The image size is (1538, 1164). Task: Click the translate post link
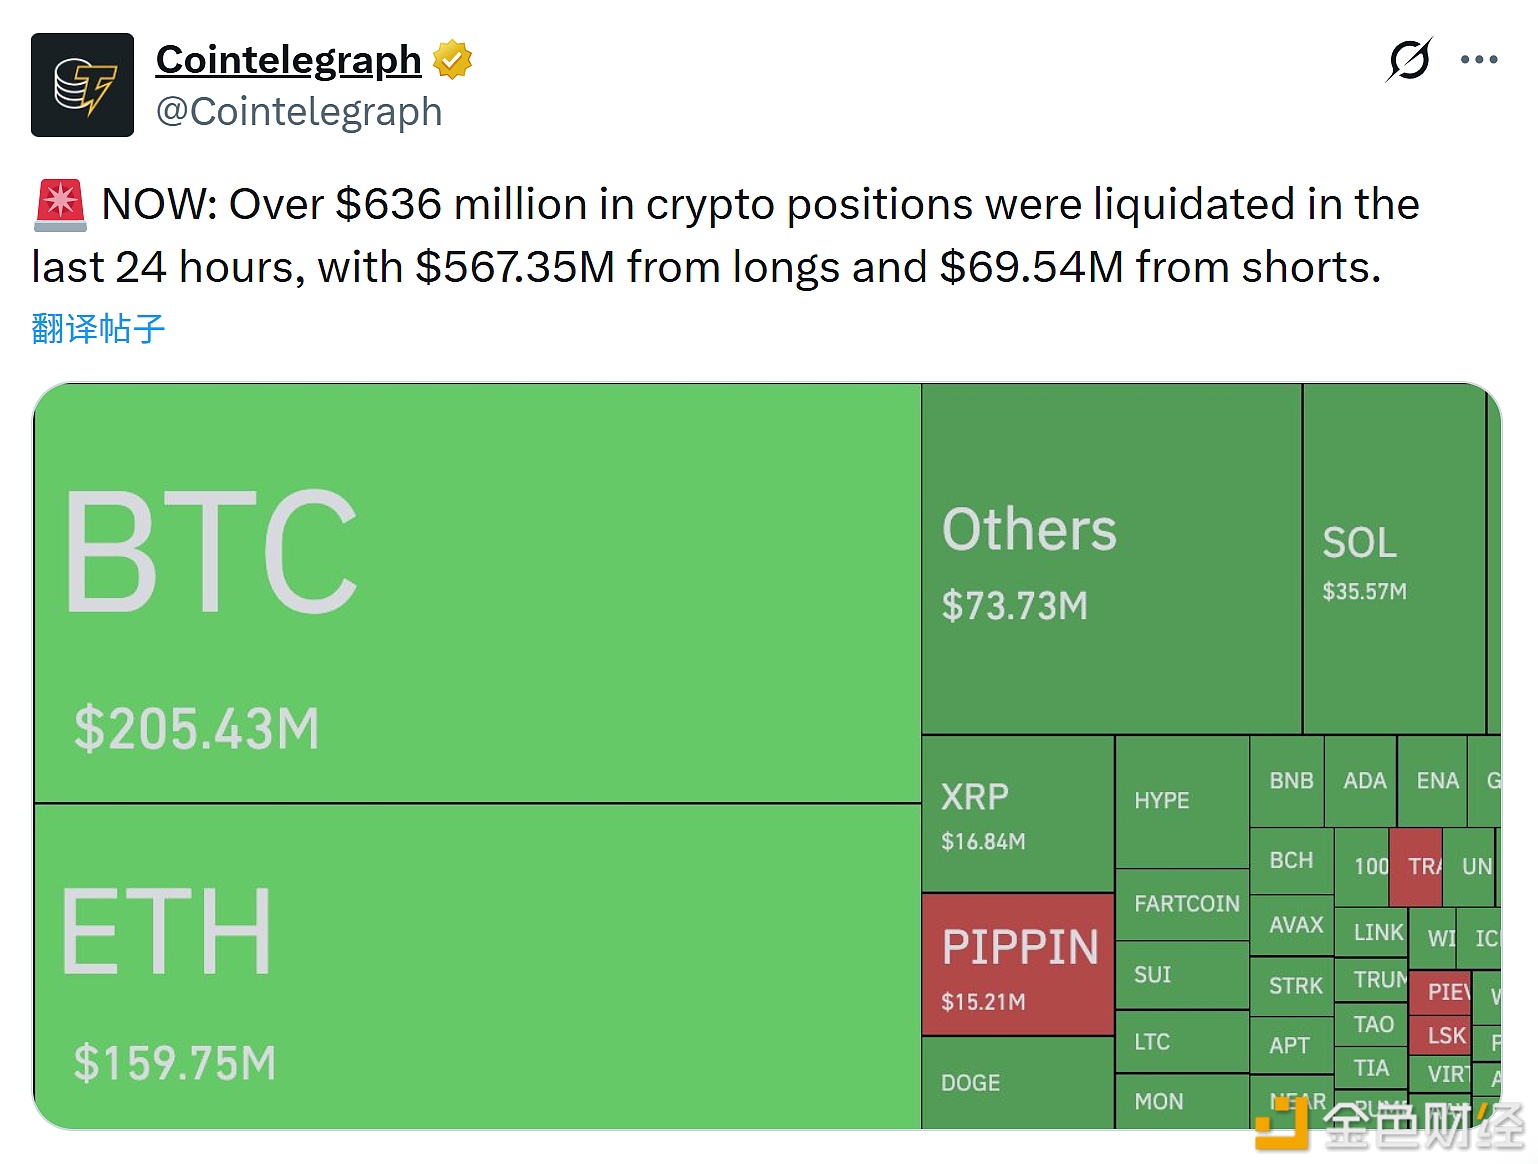(98, 328)
